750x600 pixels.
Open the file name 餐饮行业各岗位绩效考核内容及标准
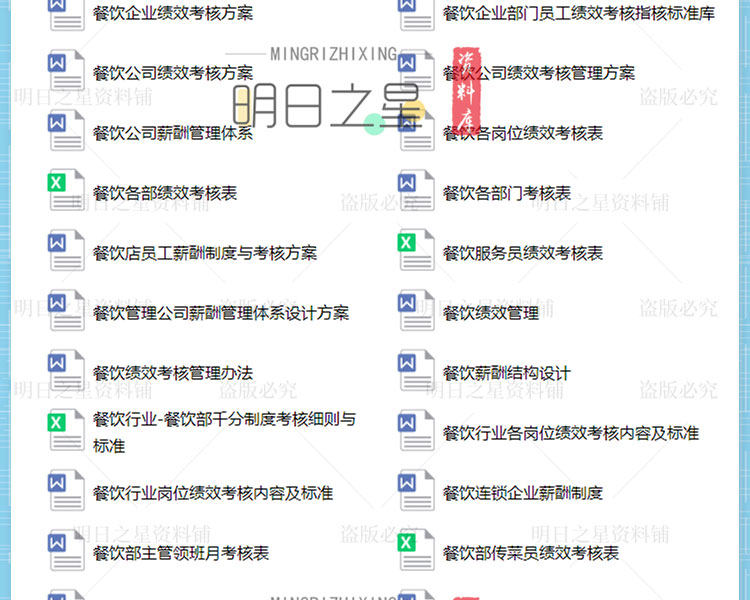(x=571, y=433)
